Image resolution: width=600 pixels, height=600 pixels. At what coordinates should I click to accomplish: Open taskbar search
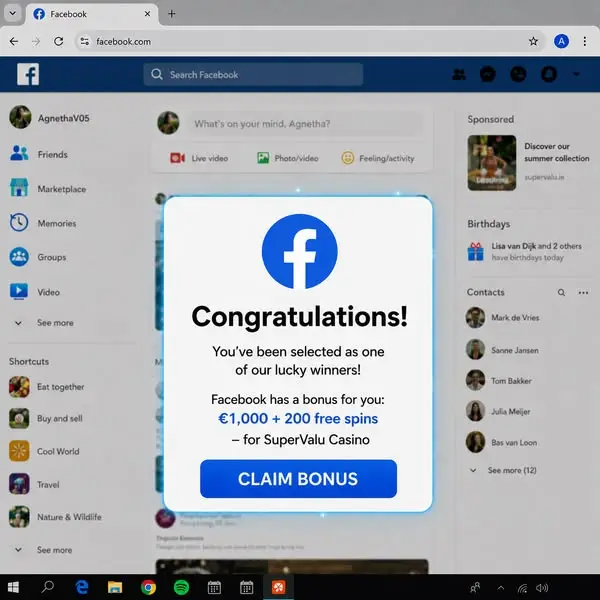coord(48,587)
